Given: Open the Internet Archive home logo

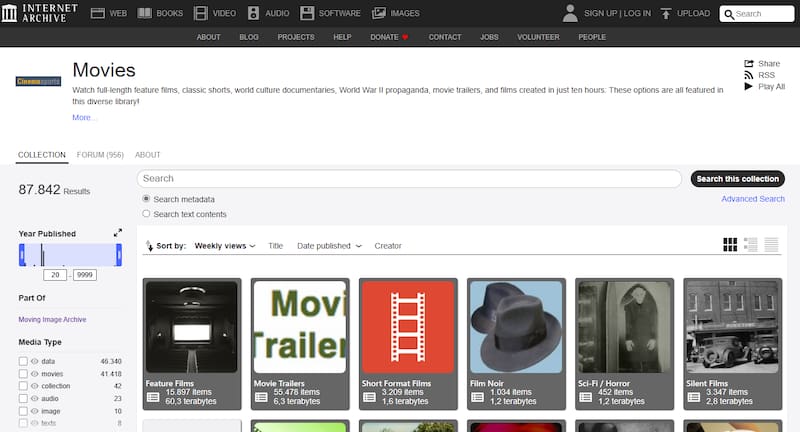Looking at the screenshot, I should coord(40,13).
